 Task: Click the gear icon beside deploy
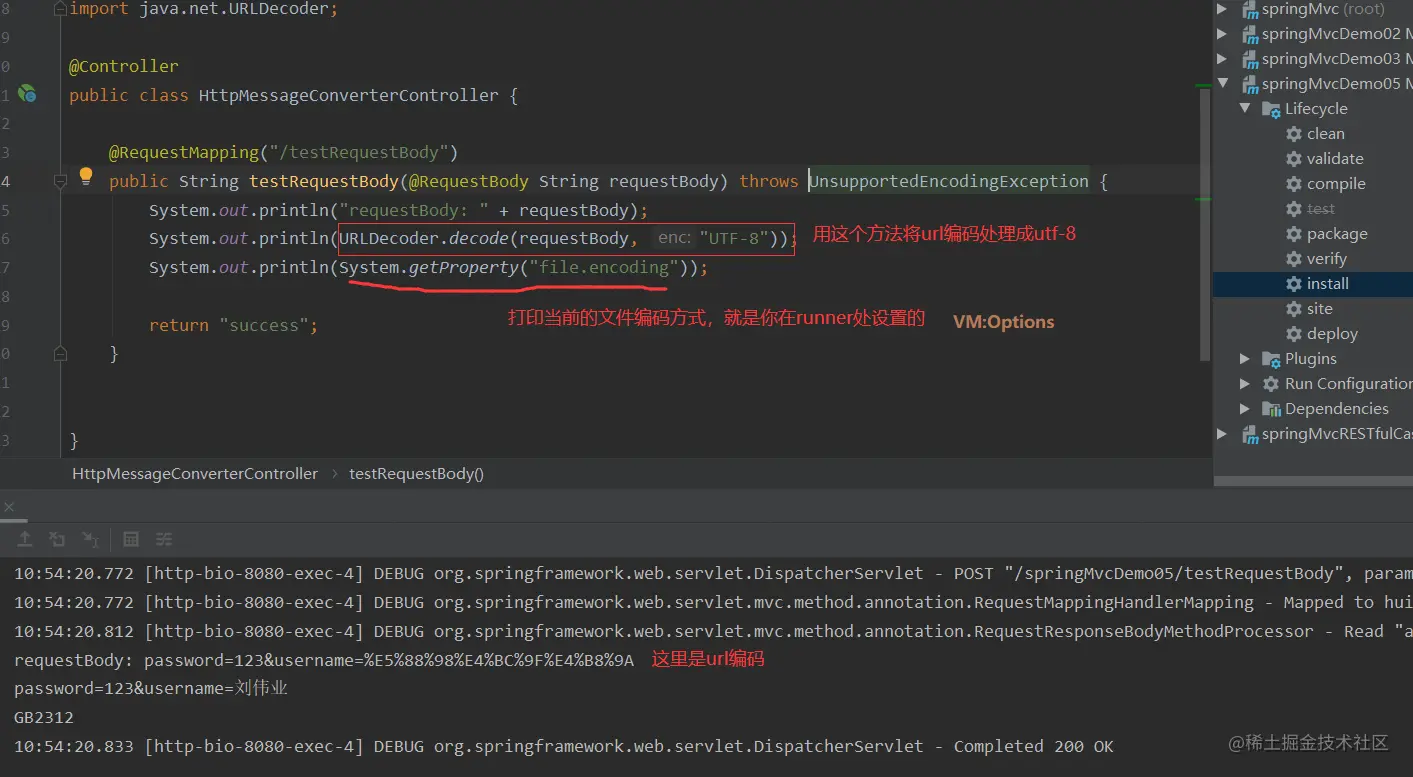[1294, 334]
